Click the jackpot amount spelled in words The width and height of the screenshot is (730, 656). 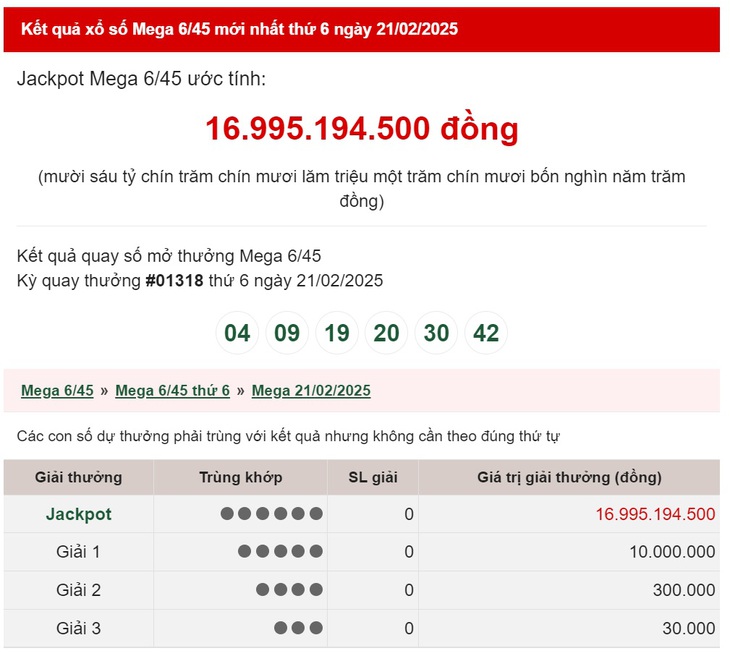point(362,189)
